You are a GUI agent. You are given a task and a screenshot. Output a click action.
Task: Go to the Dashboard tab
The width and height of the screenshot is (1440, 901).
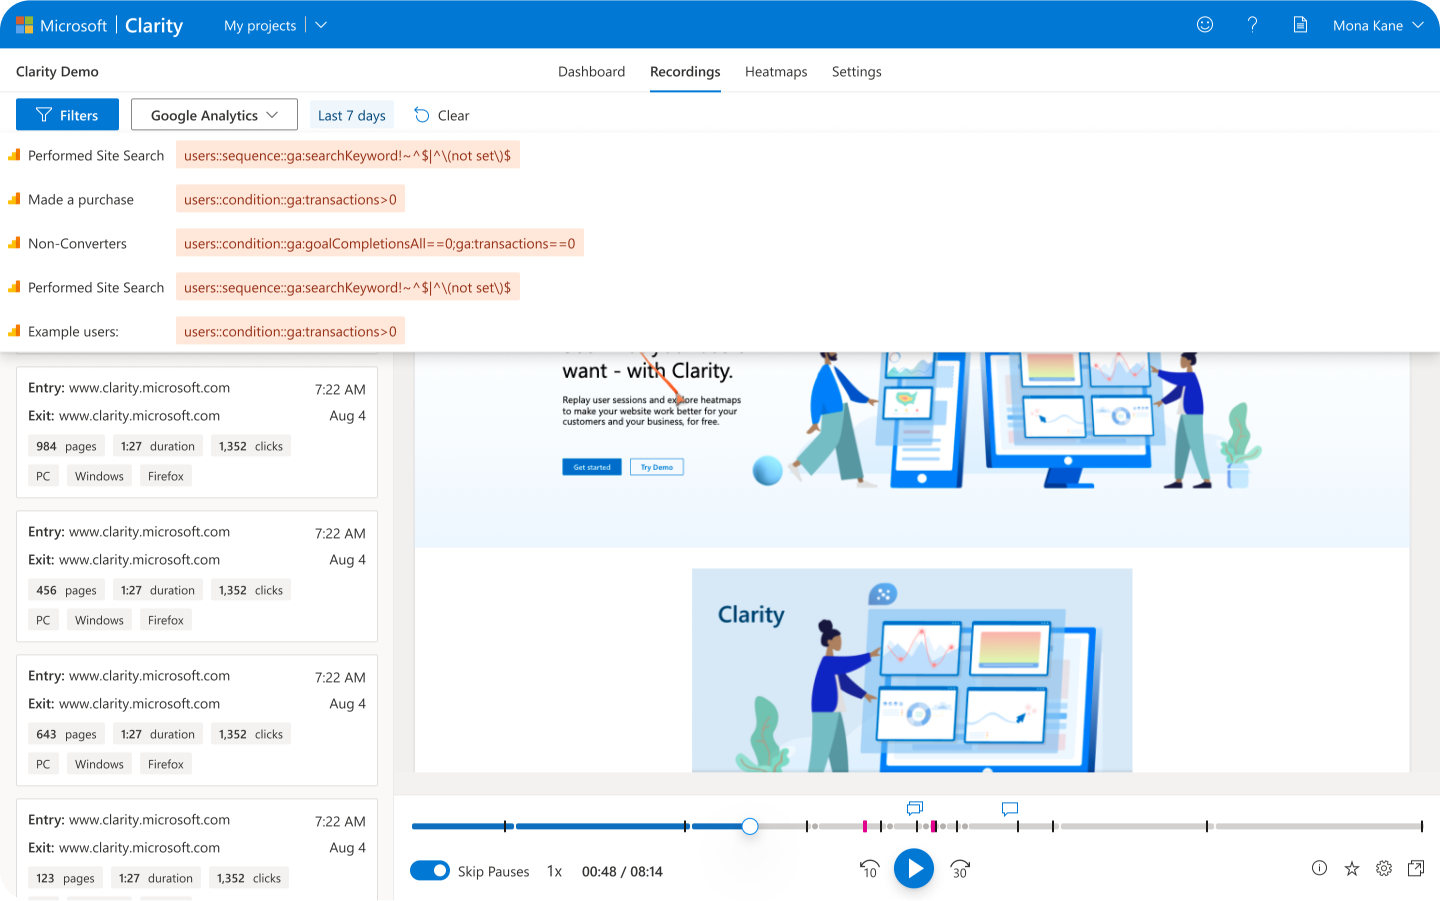click(591, 71)
